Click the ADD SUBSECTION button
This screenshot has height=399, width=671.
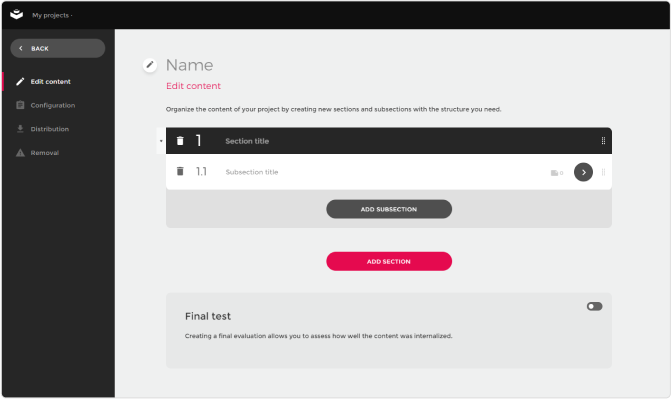pos(389,209)
